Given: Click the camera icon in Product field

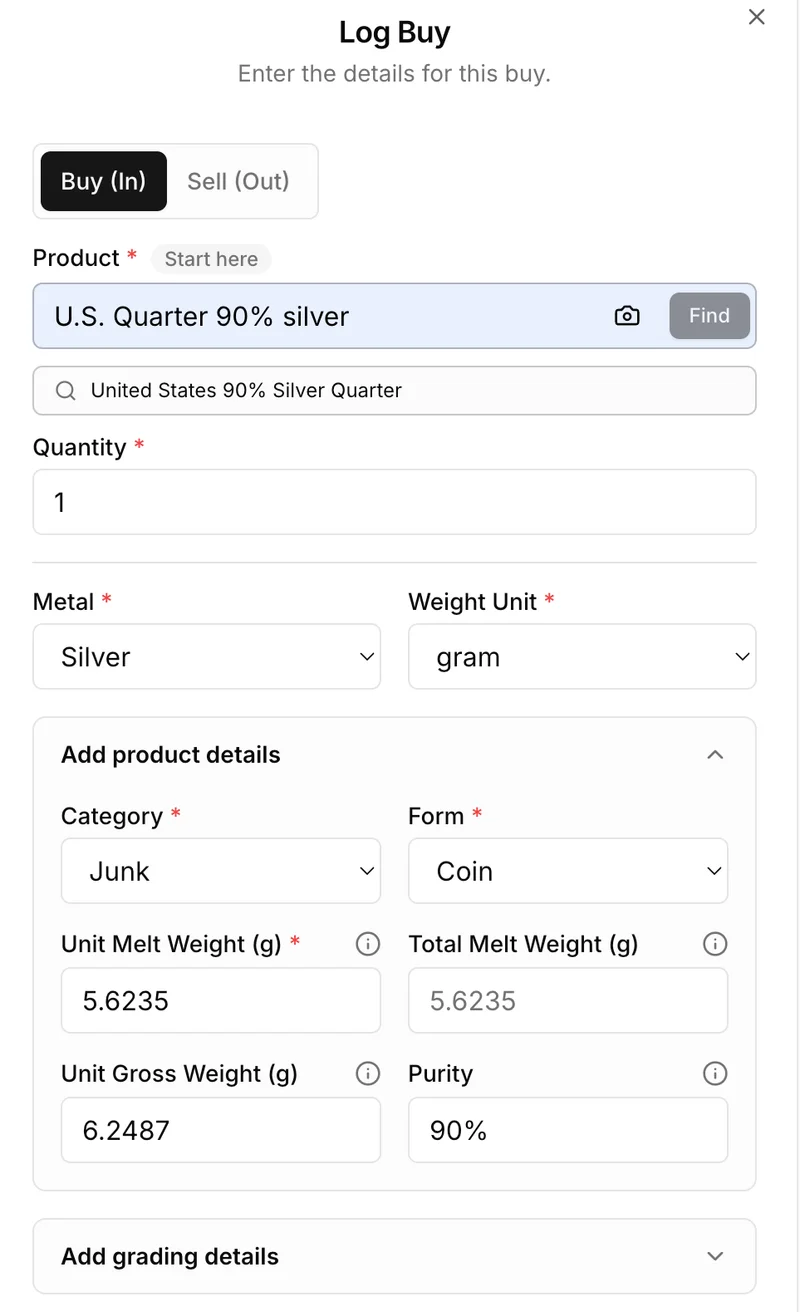Looking at the screenshot, I should pyautogui.click(x=627, y=316).
